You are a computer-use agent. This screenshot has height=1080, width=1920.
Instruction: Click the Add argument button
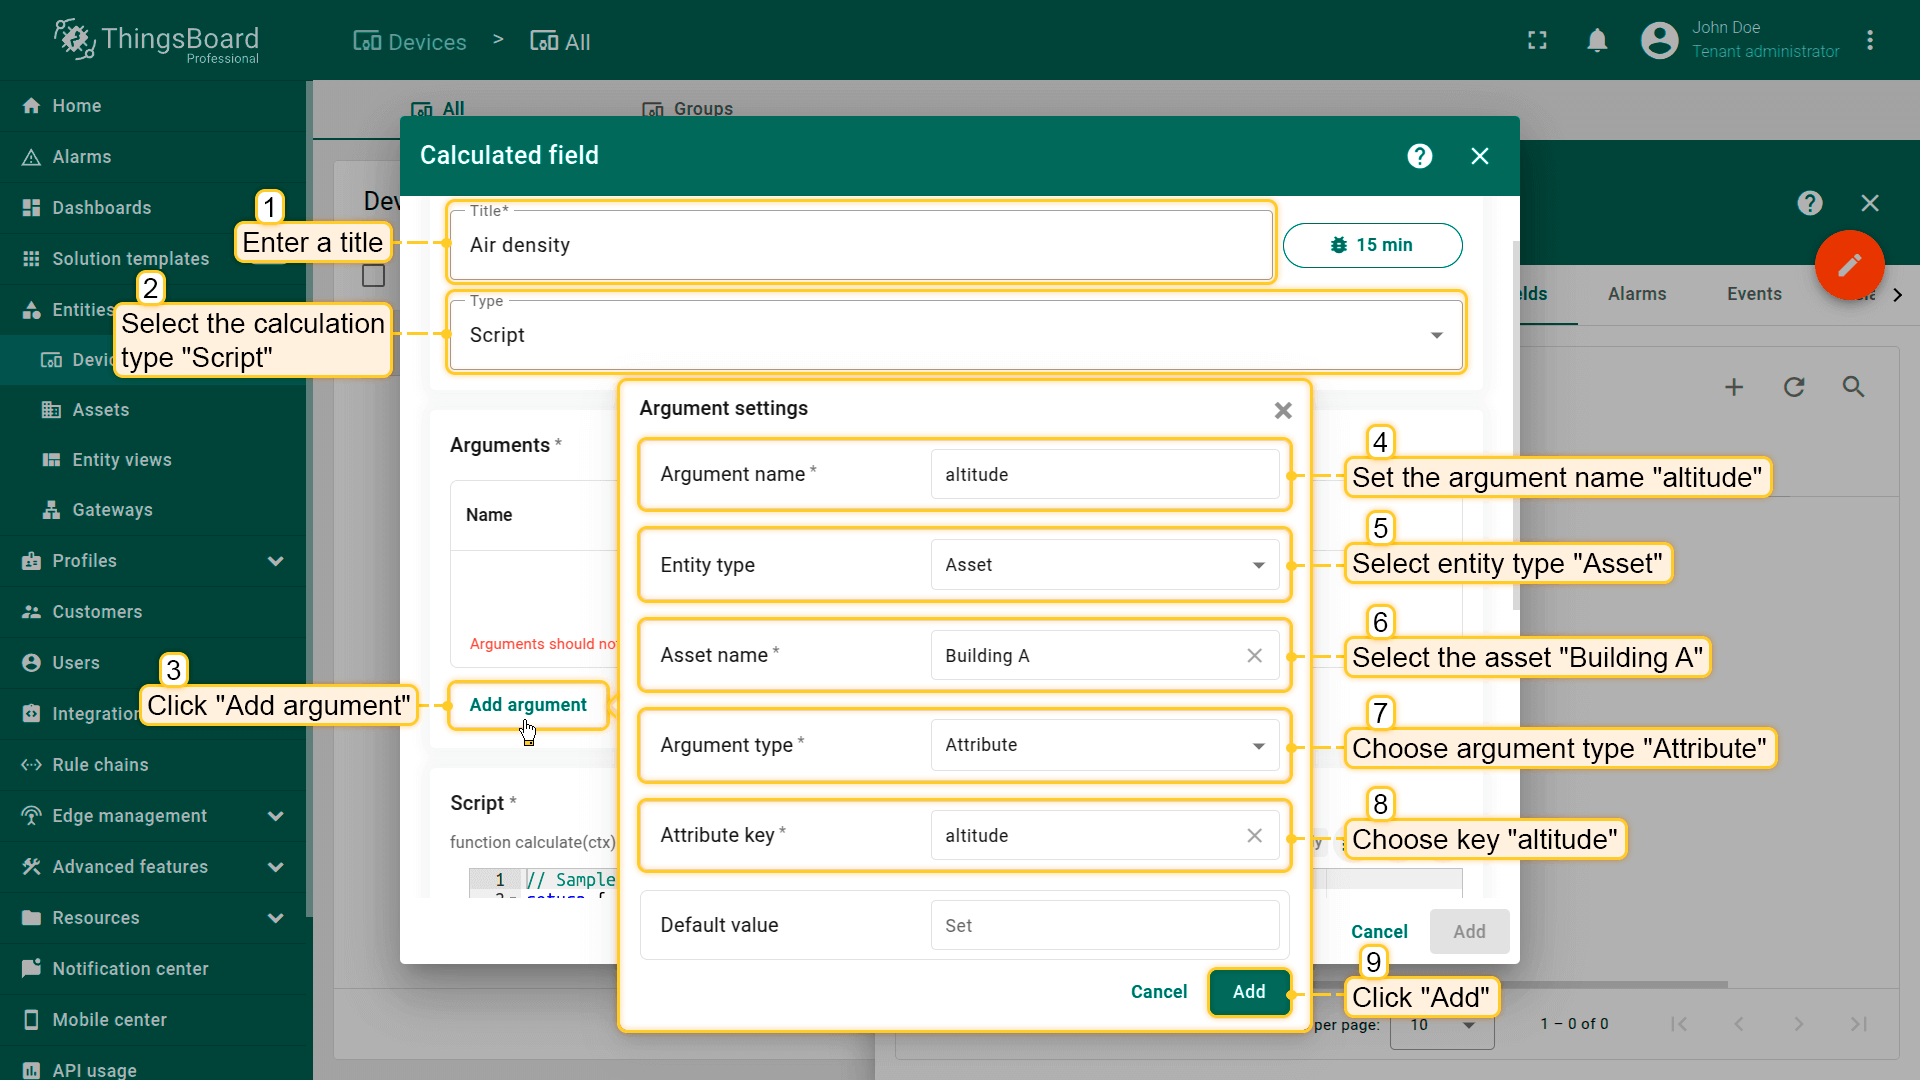pos(528,705)
